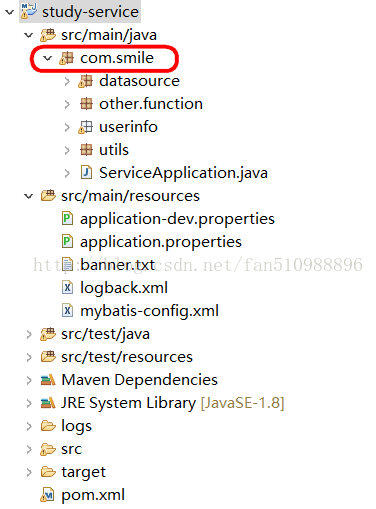Click the JRE System Library icon
376x509 pixels.
click(x=48, y=403)
